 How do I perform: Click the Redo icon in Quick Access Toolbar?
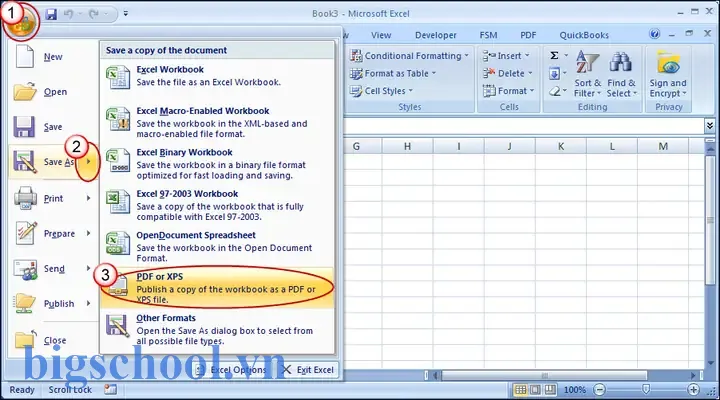point(94,14)
